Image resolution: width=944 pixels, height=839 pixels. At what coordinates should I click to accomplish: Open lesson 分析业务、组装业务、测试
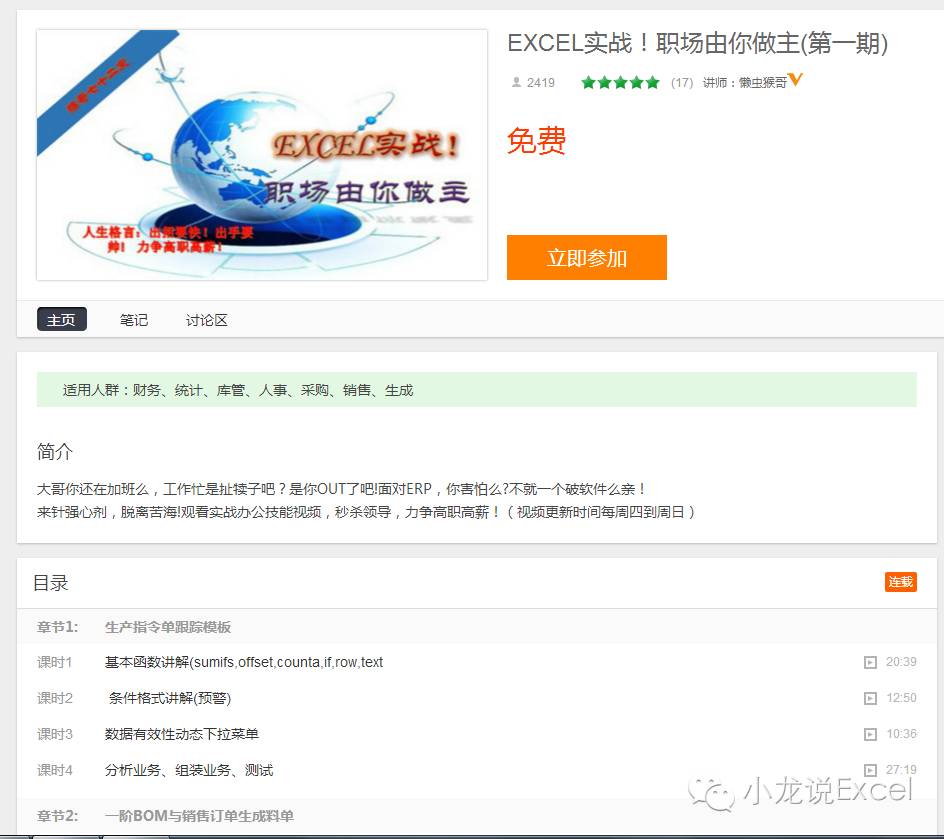pos(189,770)
